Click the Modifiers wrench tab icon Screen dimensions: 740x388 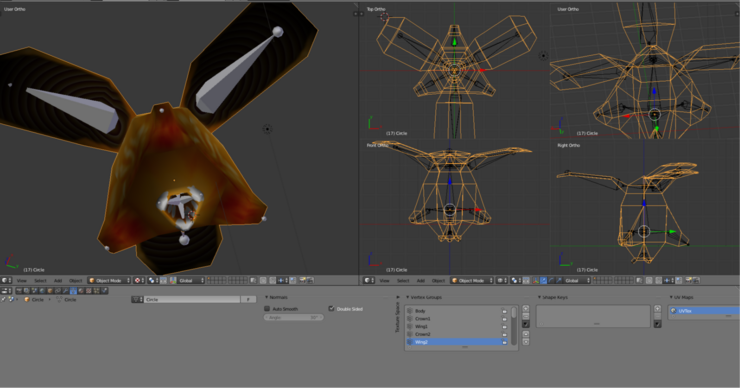tap(66, 291)
